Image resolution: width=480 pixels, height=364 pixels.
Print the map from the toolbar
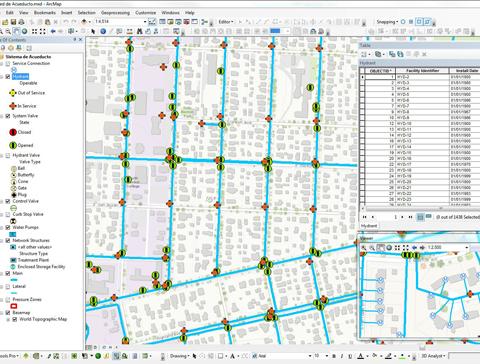coord(22,22)
